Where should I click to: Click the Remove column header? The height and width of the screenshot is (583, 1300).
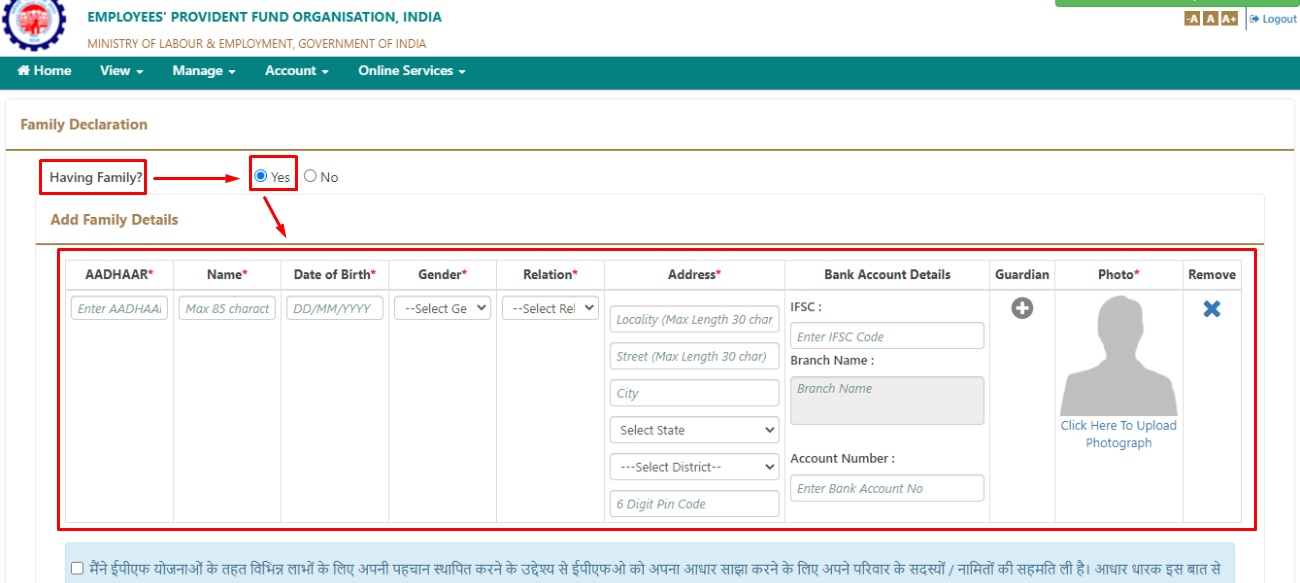(x=1212, y=274)
